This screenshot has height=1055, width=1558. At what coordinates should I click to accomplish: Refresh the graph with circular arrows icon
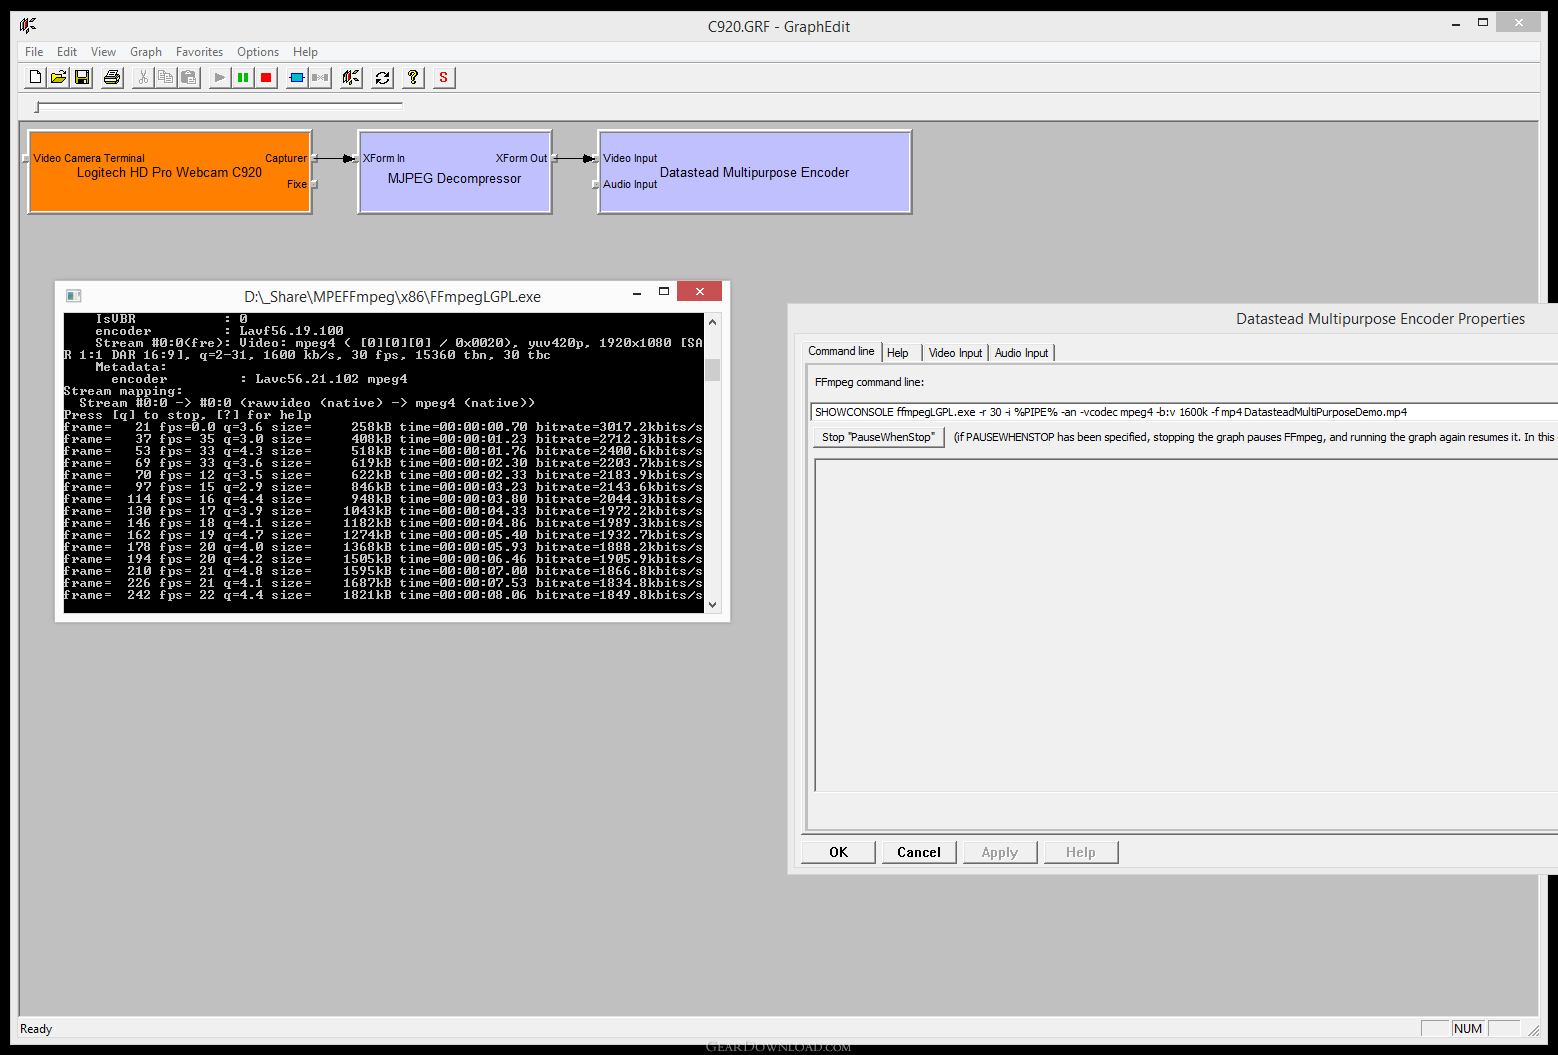coord(382,77)
